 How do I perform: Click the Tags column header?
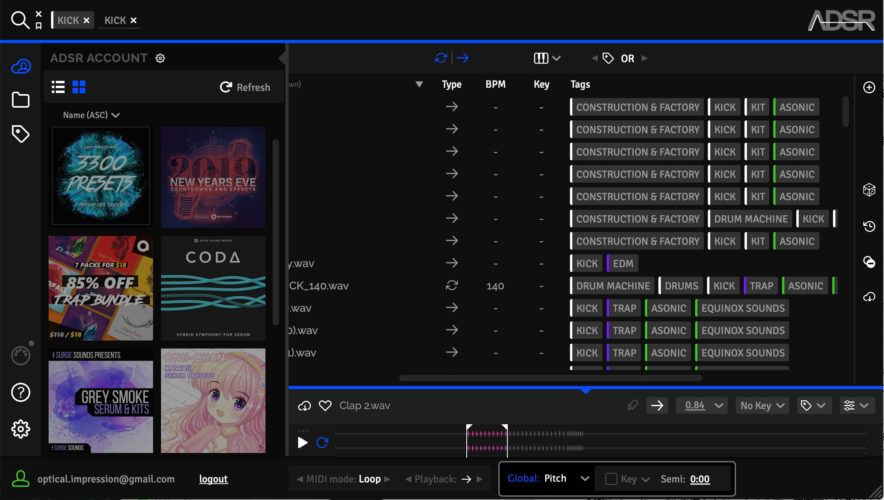[580, 85]
